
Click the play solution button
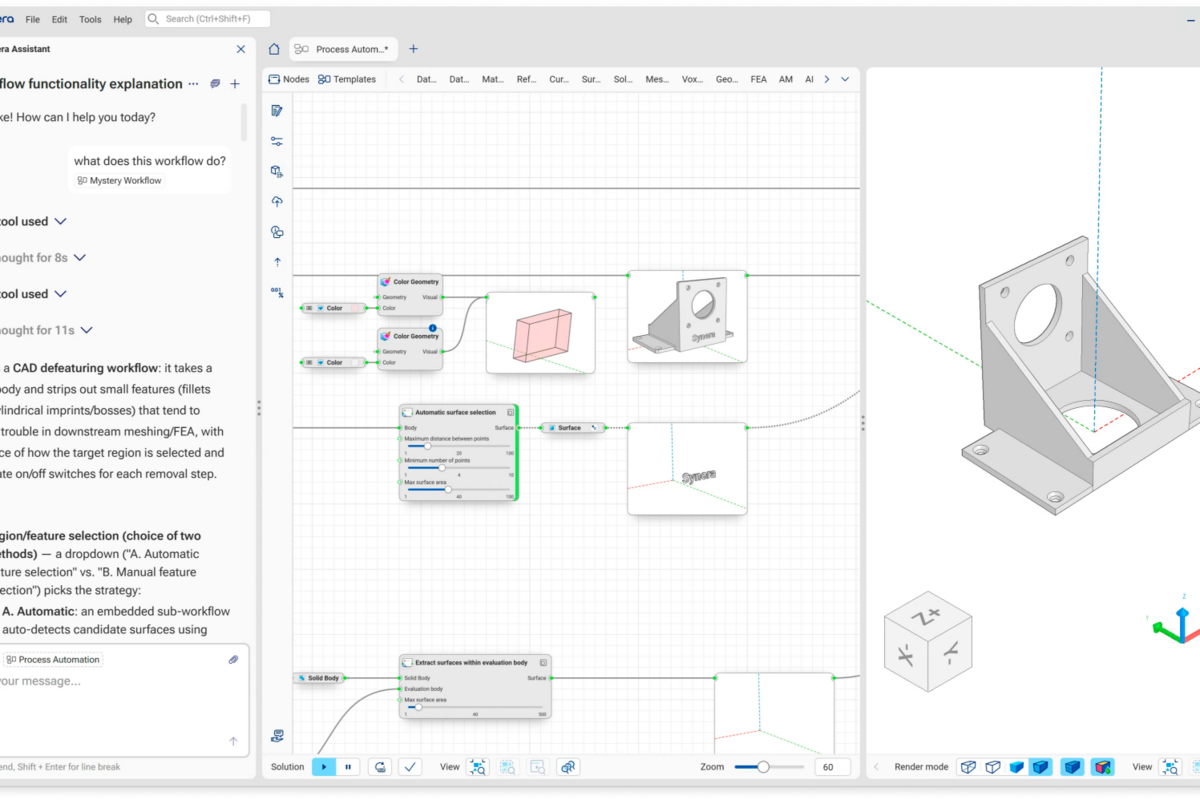[324, 767]
